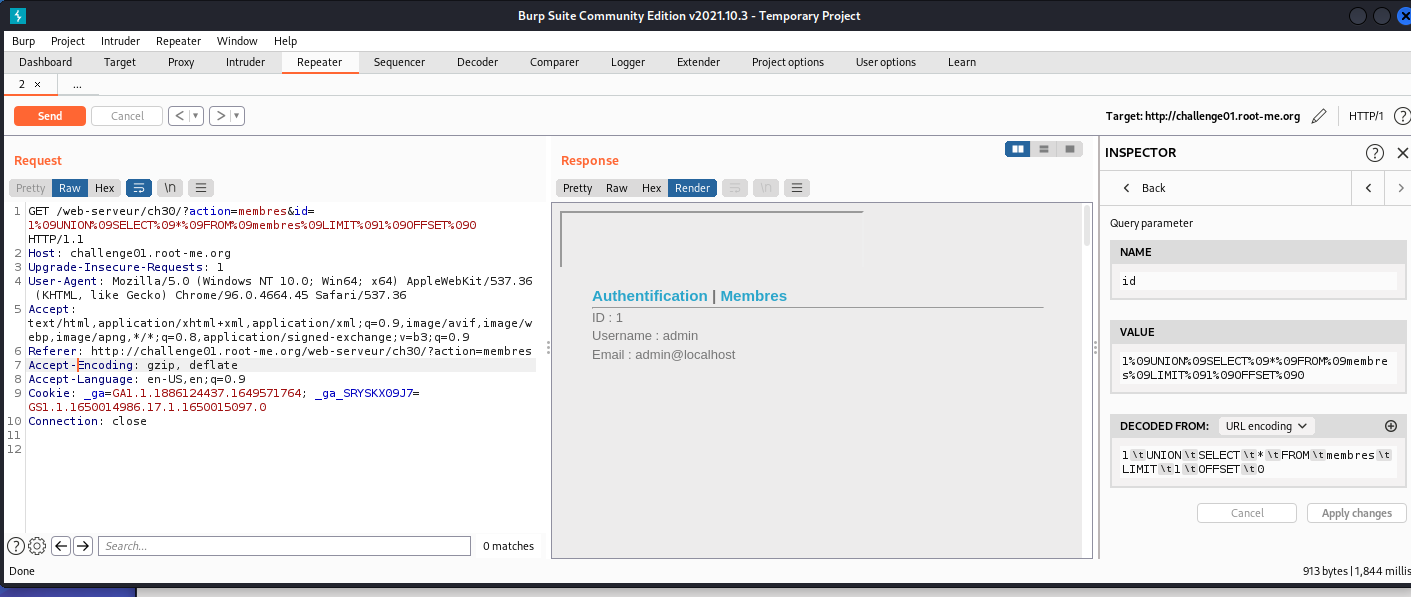Switch to the Learn tab

(x=962, y=62)
